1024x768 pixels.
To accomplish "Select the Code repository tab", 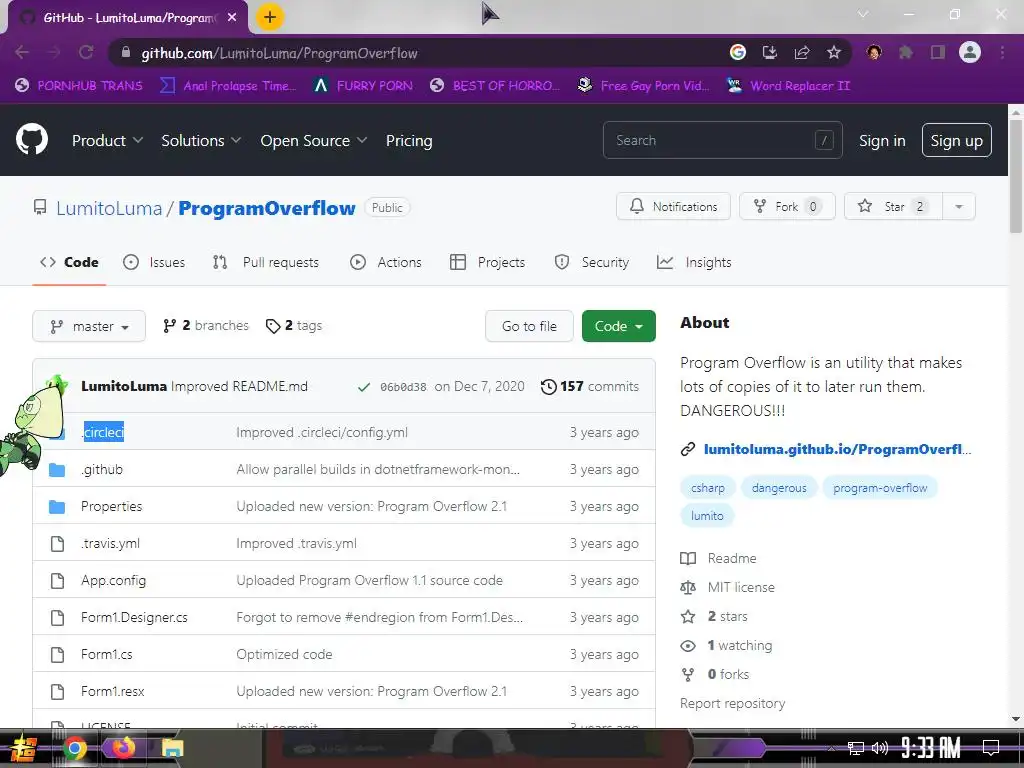I will point(69,263).
